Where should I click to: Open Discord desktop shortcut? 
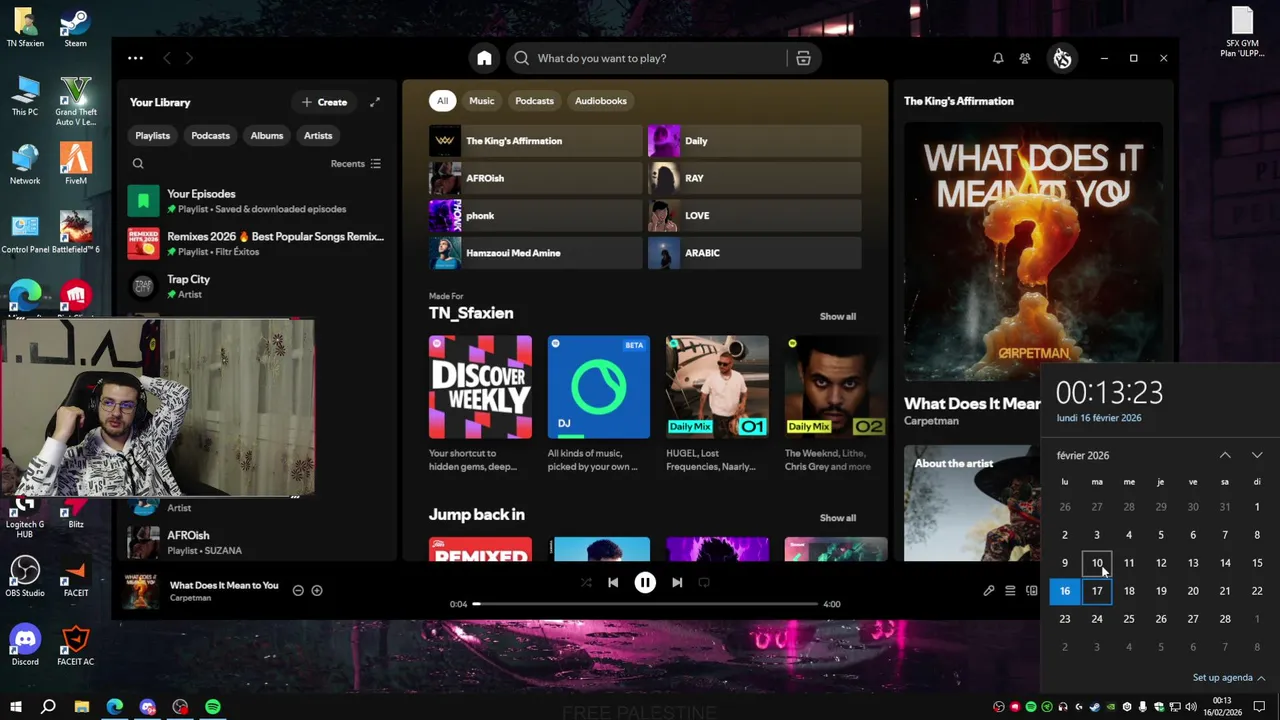click(25, 646)
